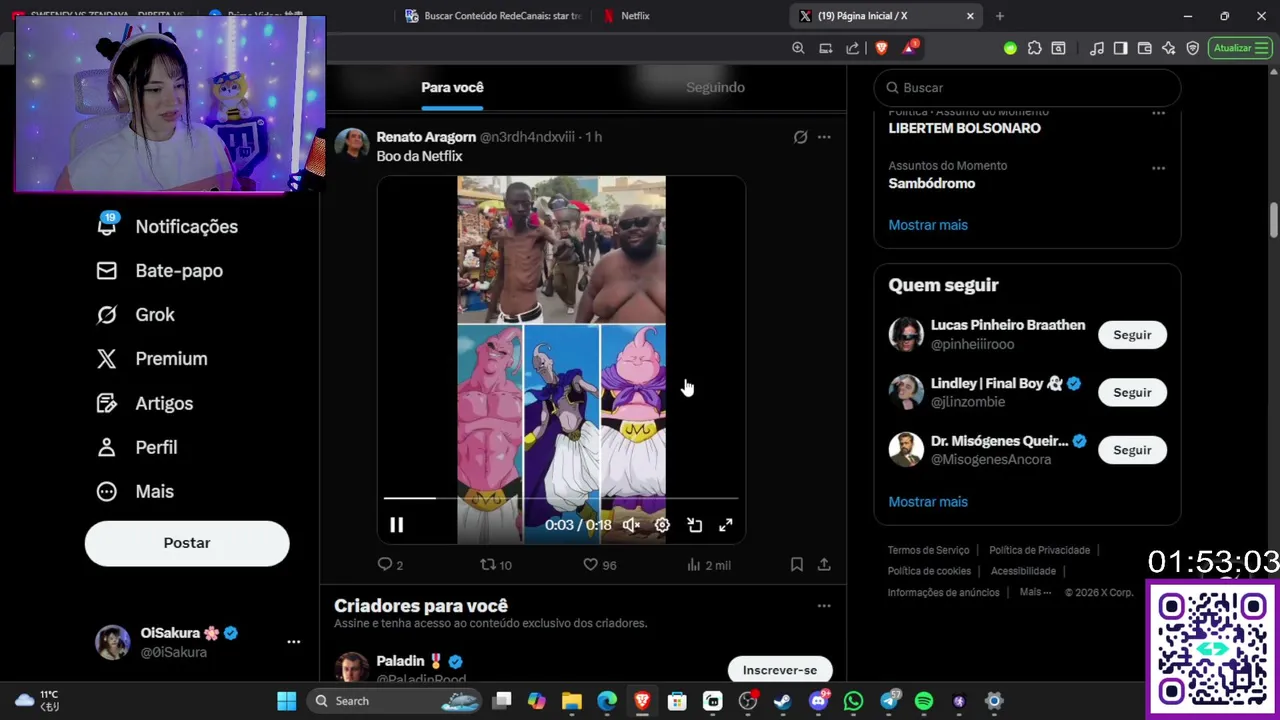Open Spotify from the taskbar
The height and width of the screenshot is (720, 1280).
pyautogui.click(x=924, y=701)
